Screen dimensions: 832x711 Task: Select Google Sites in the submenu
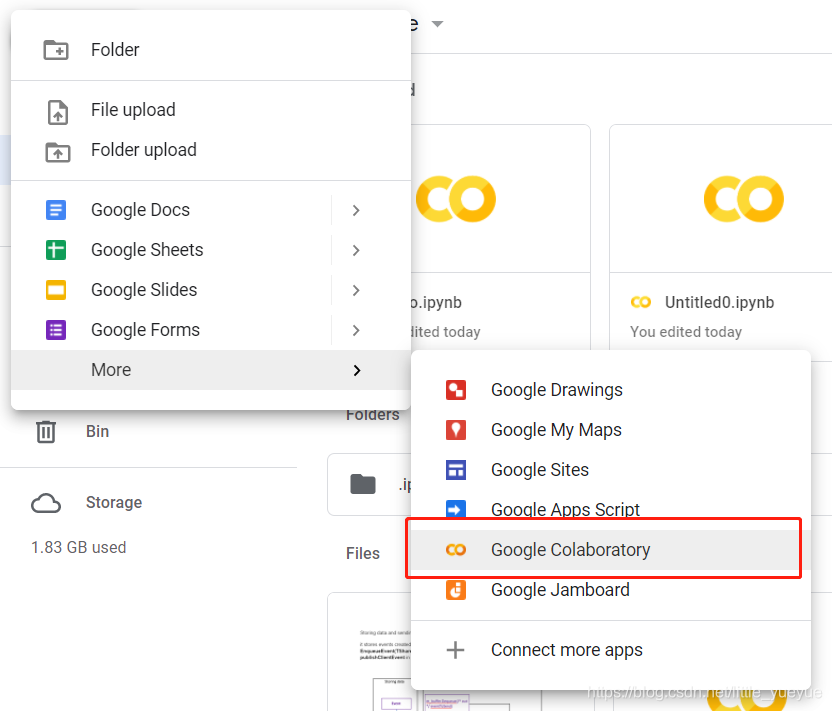611,470
